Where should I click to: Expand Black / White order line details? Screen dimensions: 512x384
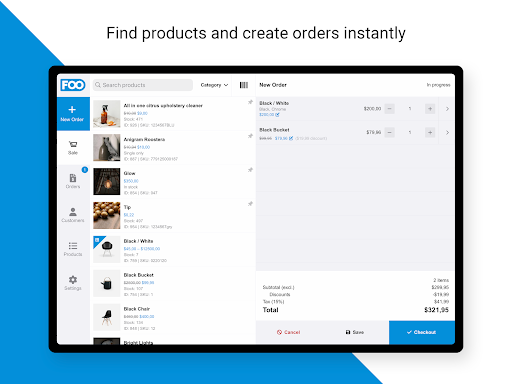[x=447, y=109]
